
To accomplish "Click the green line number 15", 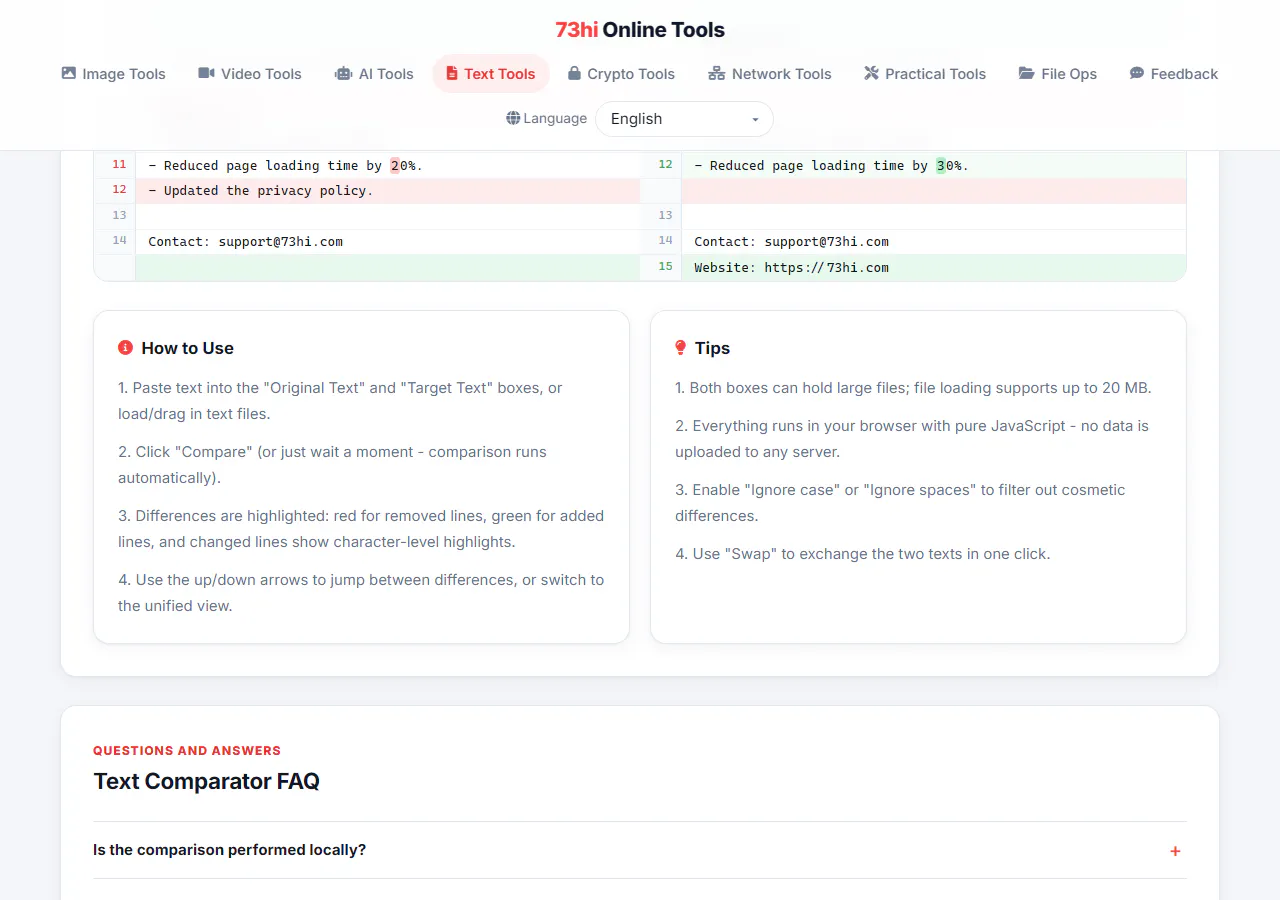I will 667,268.
